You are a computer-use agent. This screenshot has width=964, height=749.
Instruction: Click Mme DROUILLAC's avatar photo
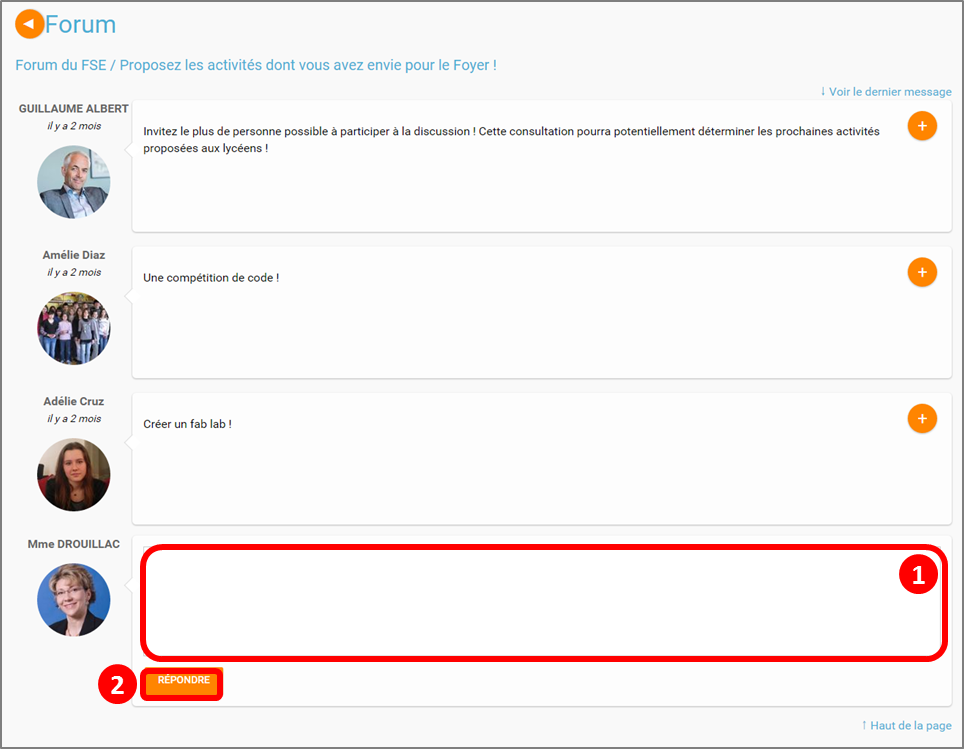point(73,600)
